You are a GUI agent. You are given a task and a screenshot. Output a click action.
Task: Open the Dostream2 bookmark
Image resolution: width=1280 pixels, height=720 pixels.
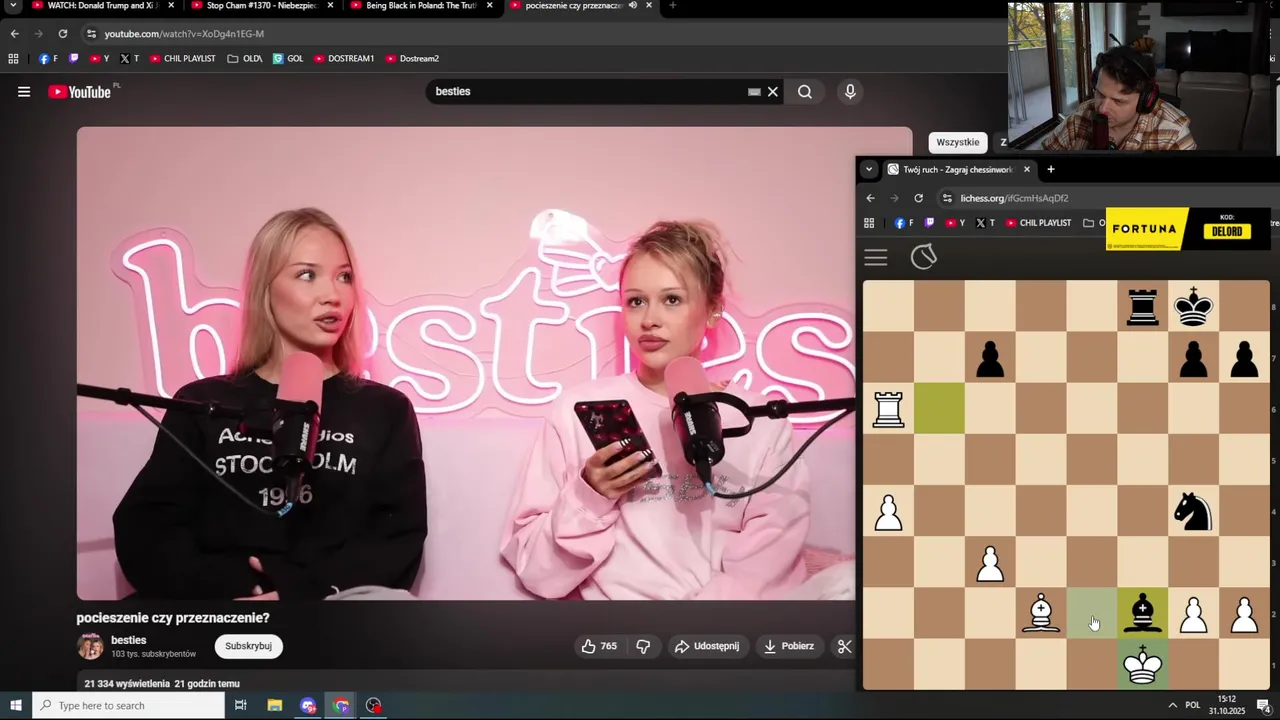412,59
